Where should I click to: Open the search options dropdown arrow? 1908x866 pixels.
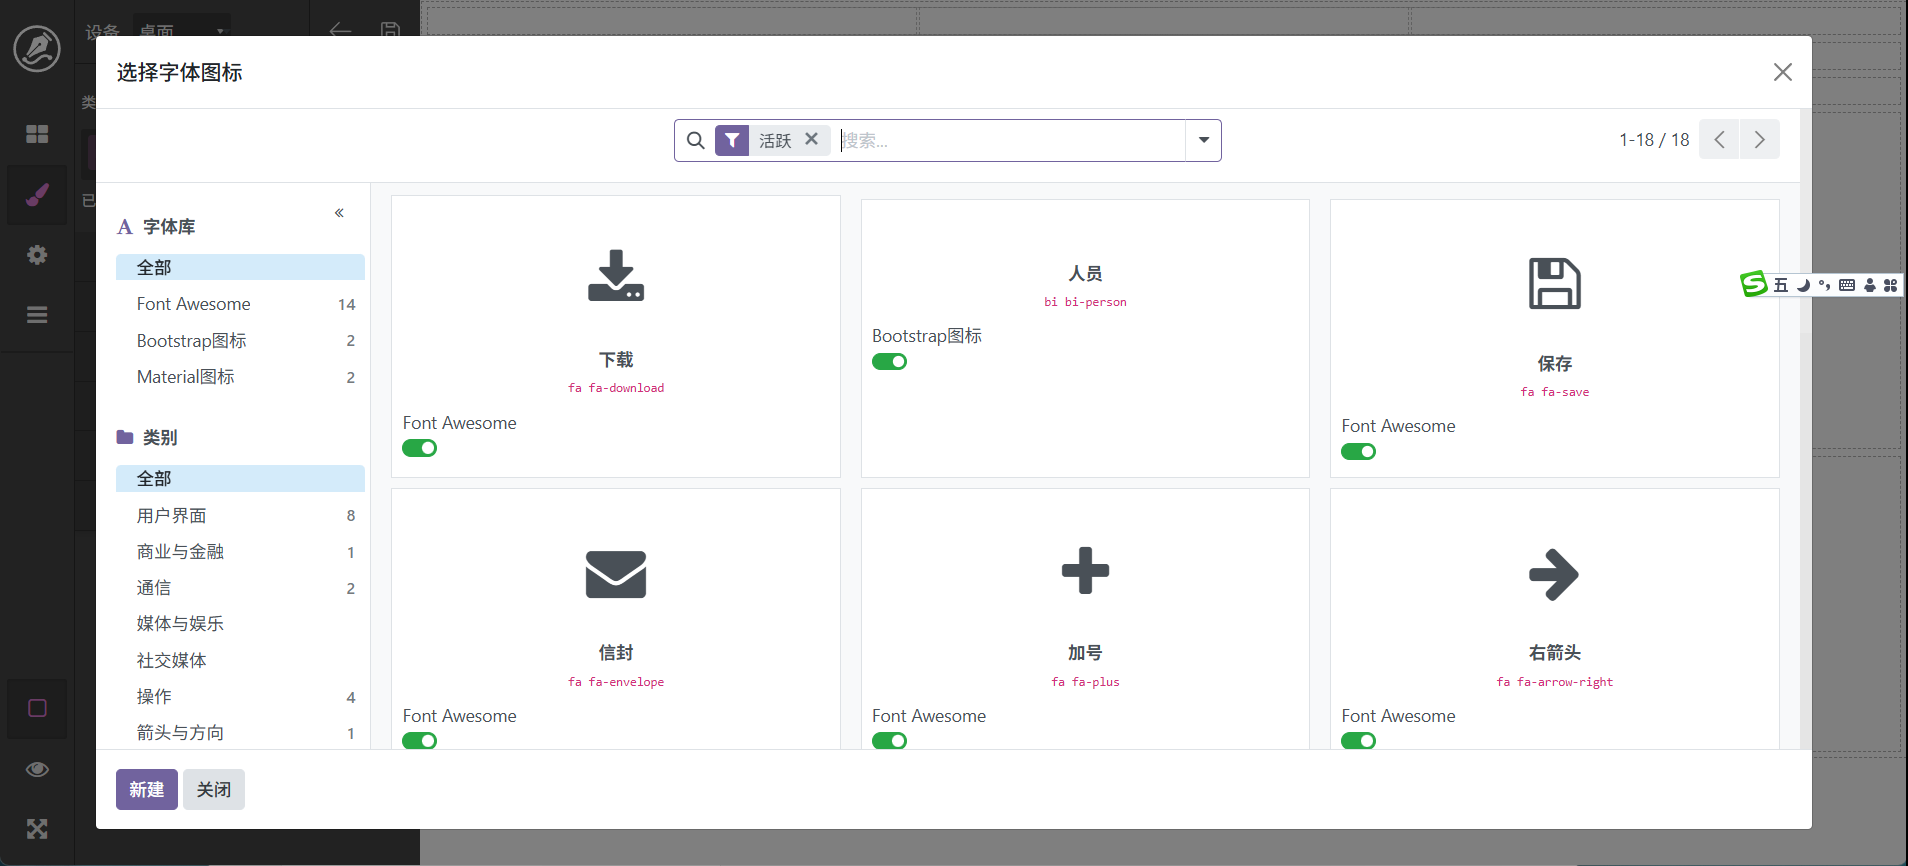(1203, 141)
